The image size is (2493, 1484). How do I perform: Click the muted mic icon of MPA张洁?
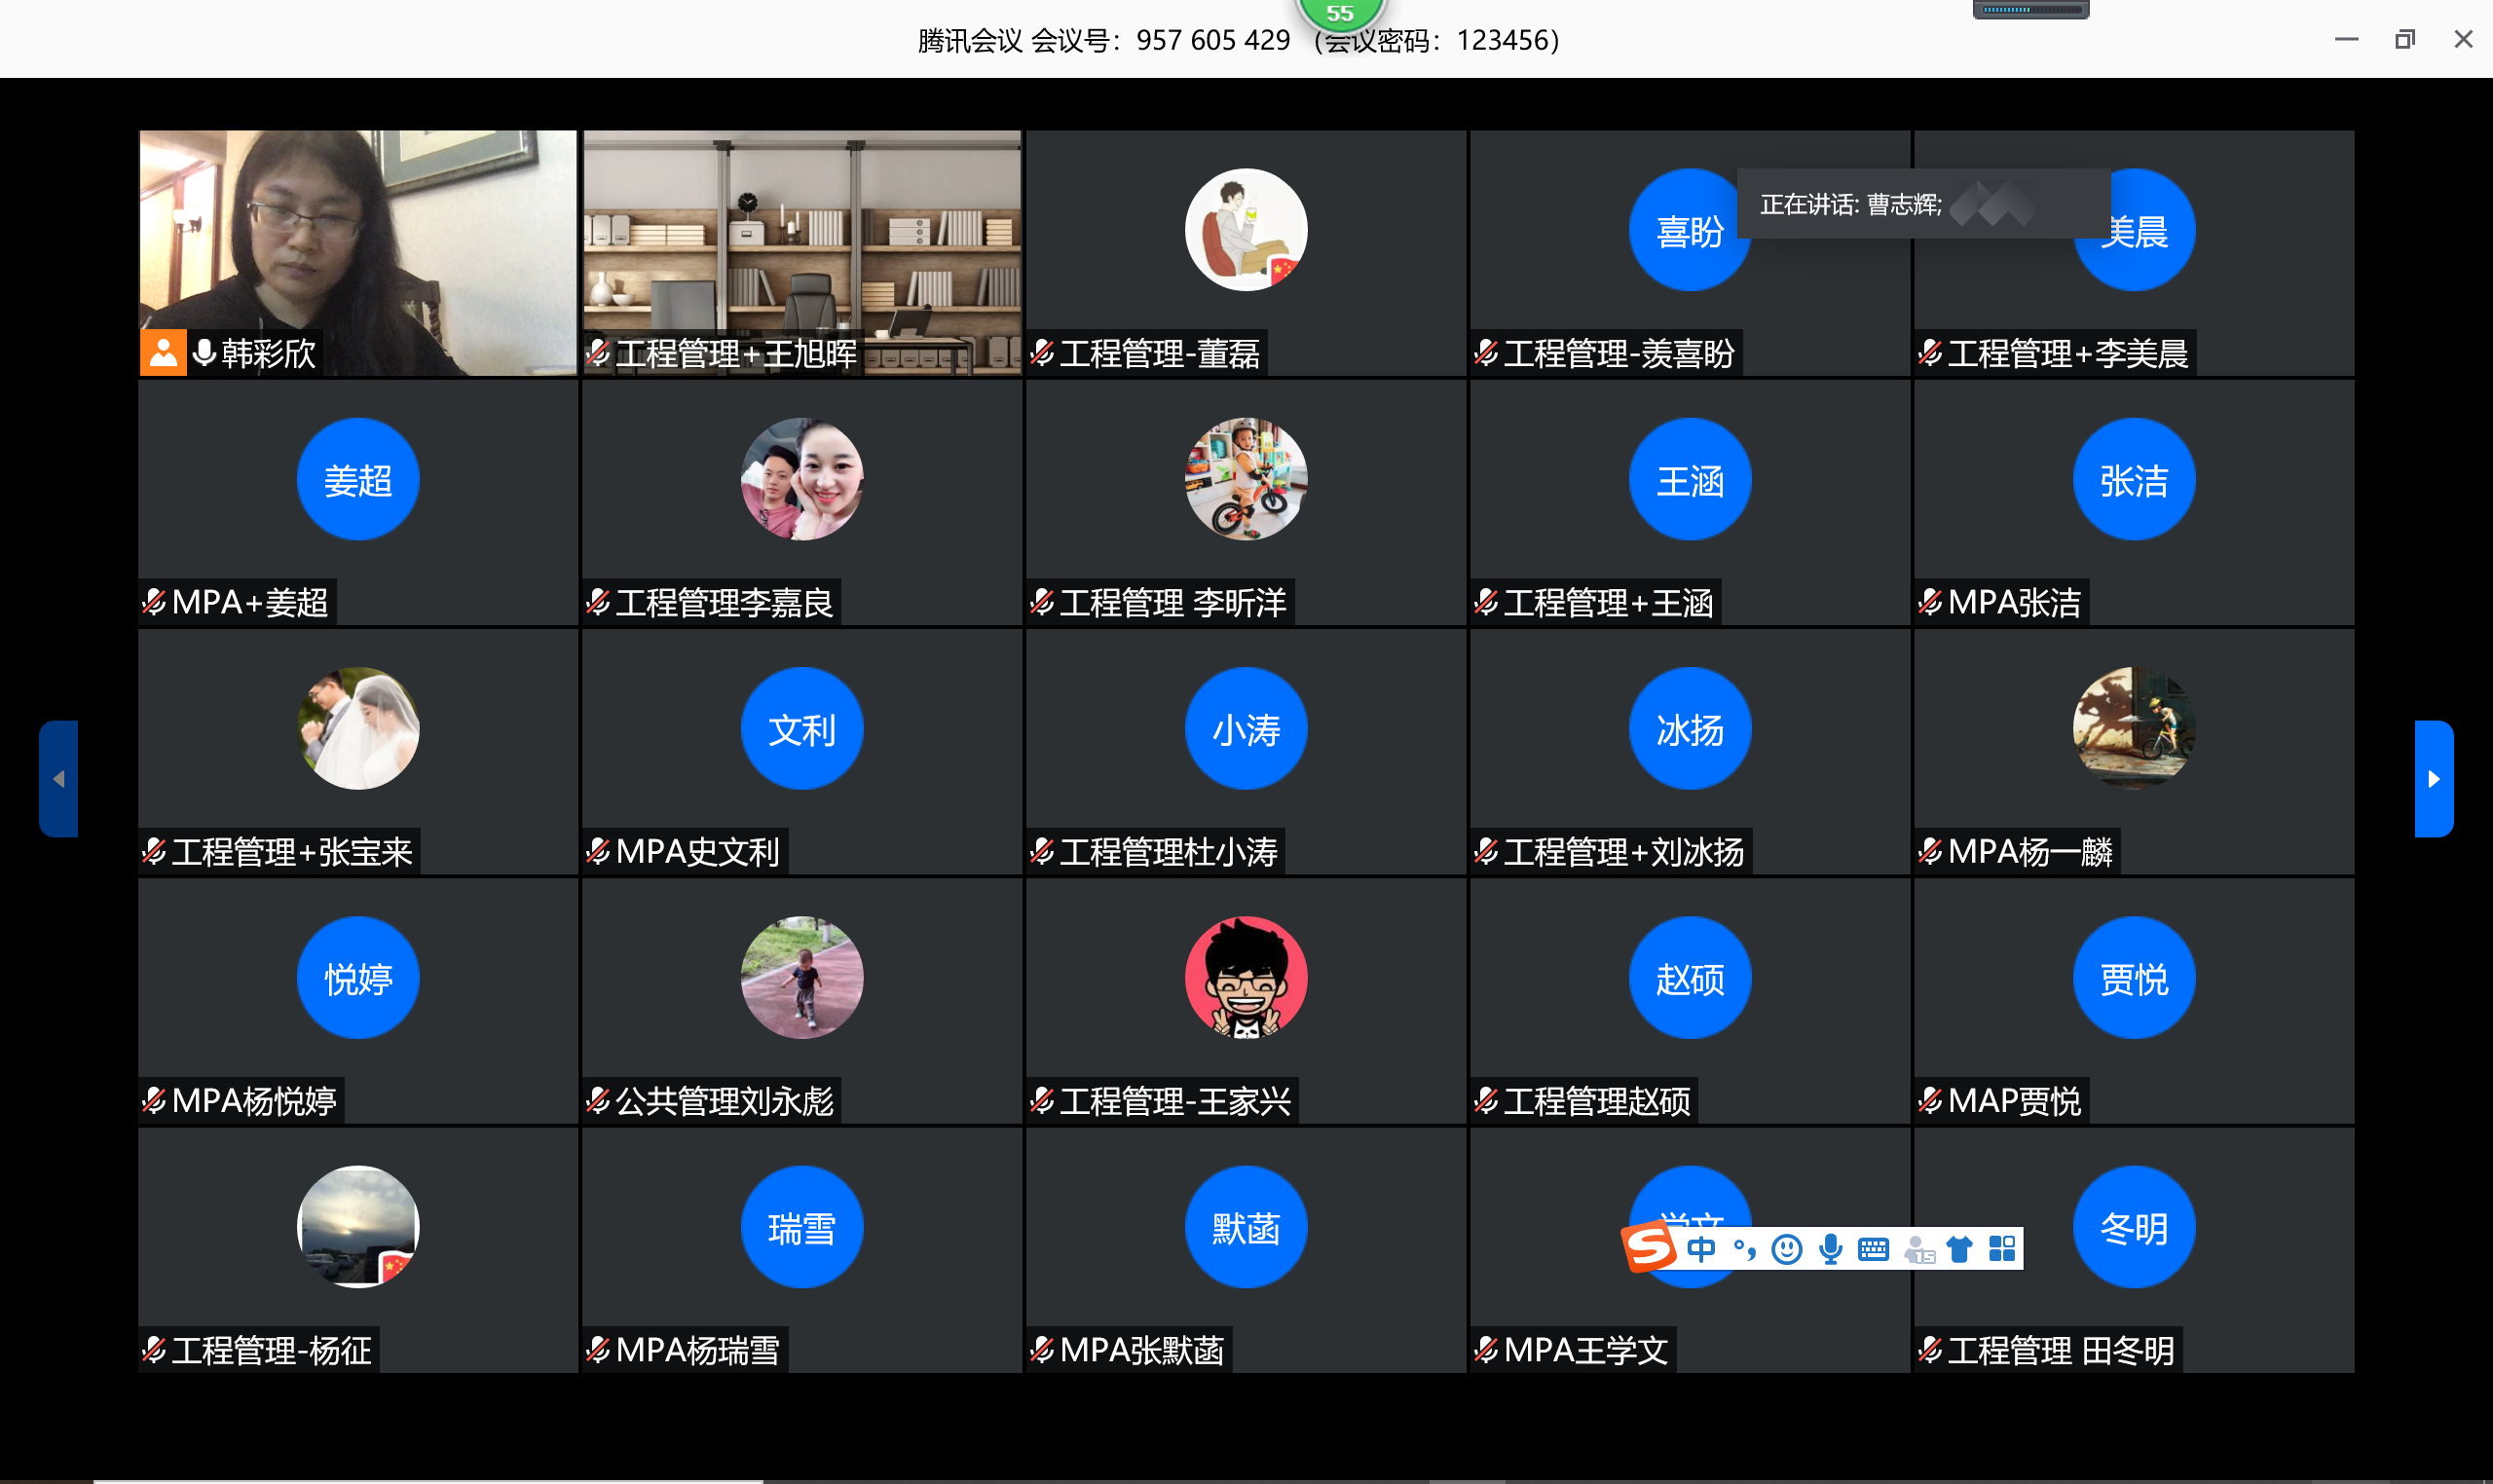click(1930, 602)
